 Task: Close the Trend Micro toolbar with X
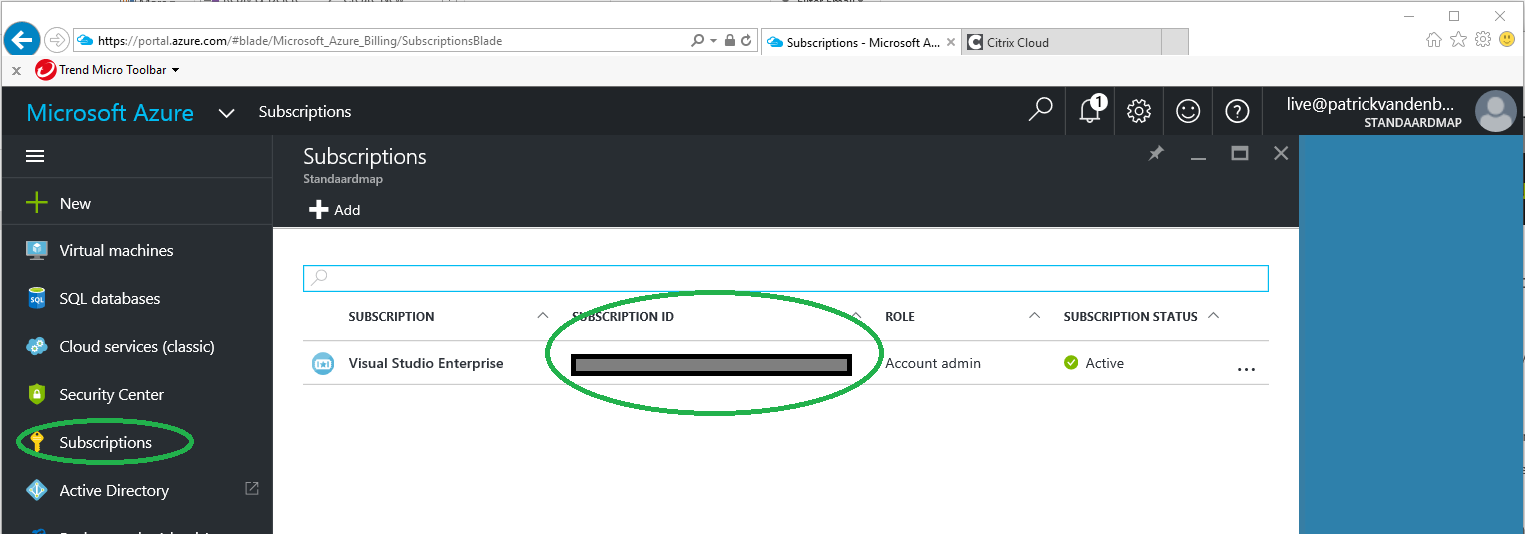[x=16, y=71]
